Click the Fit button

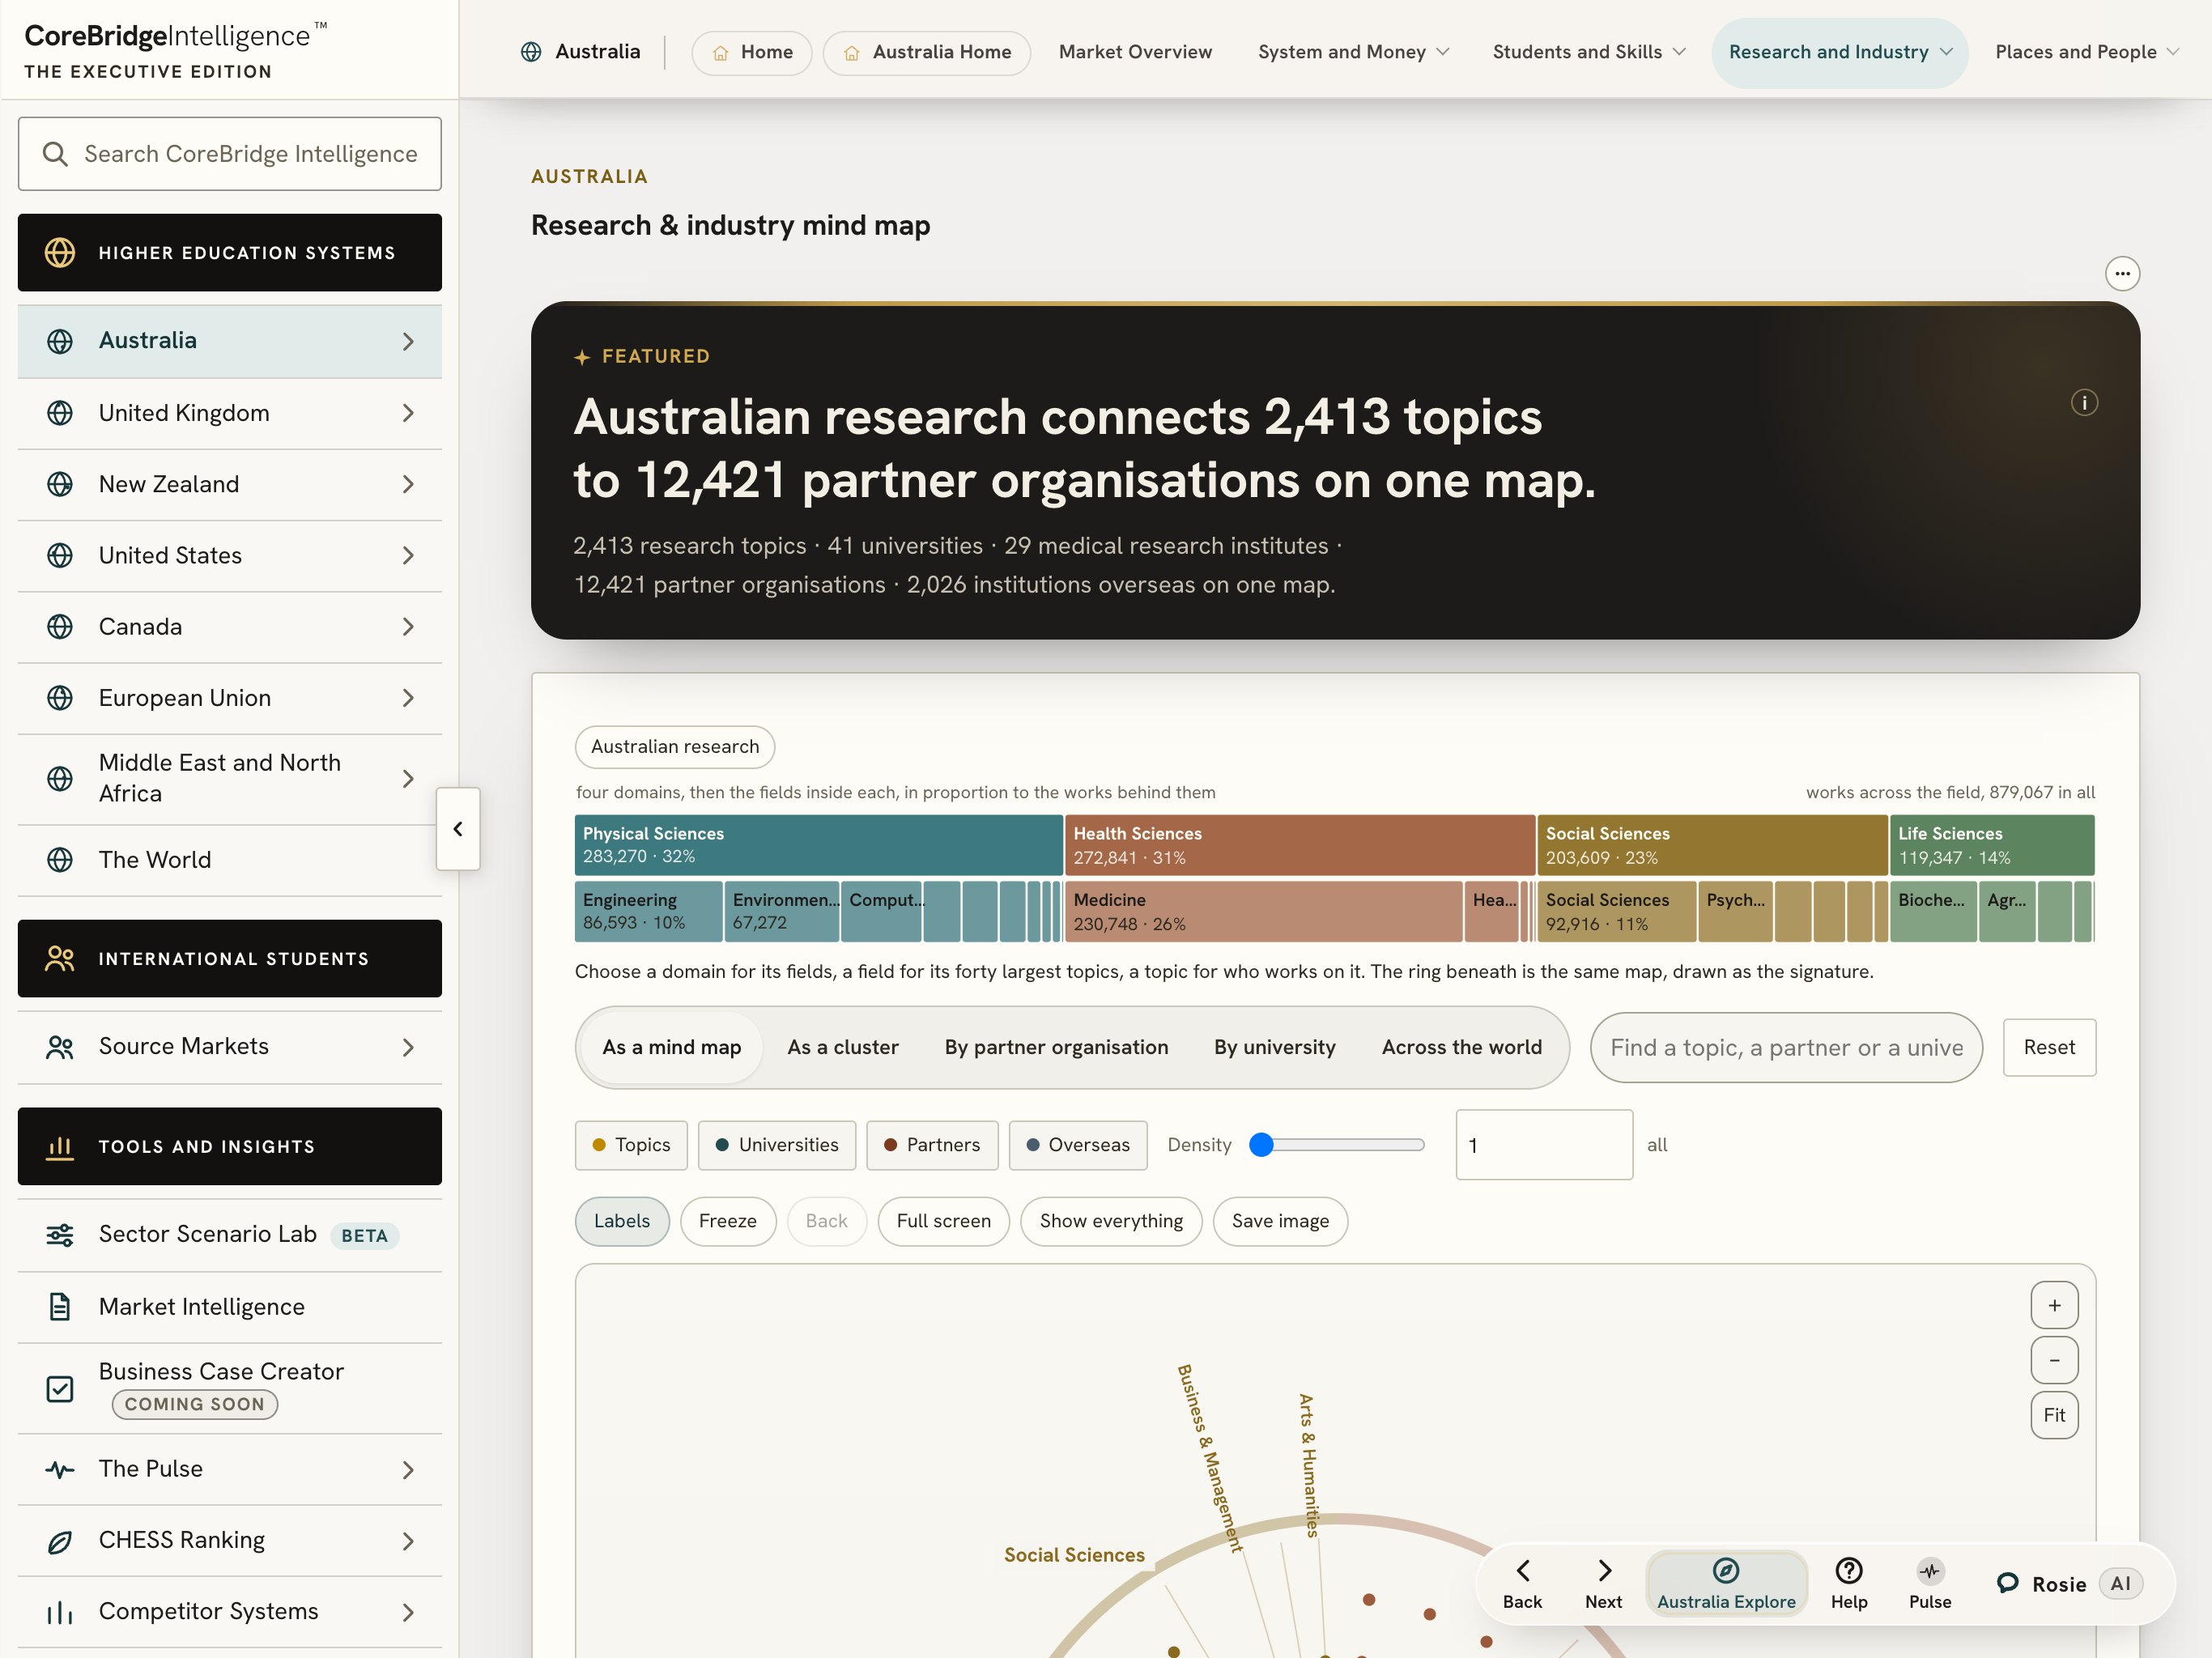click(x=2054, y=1416)
